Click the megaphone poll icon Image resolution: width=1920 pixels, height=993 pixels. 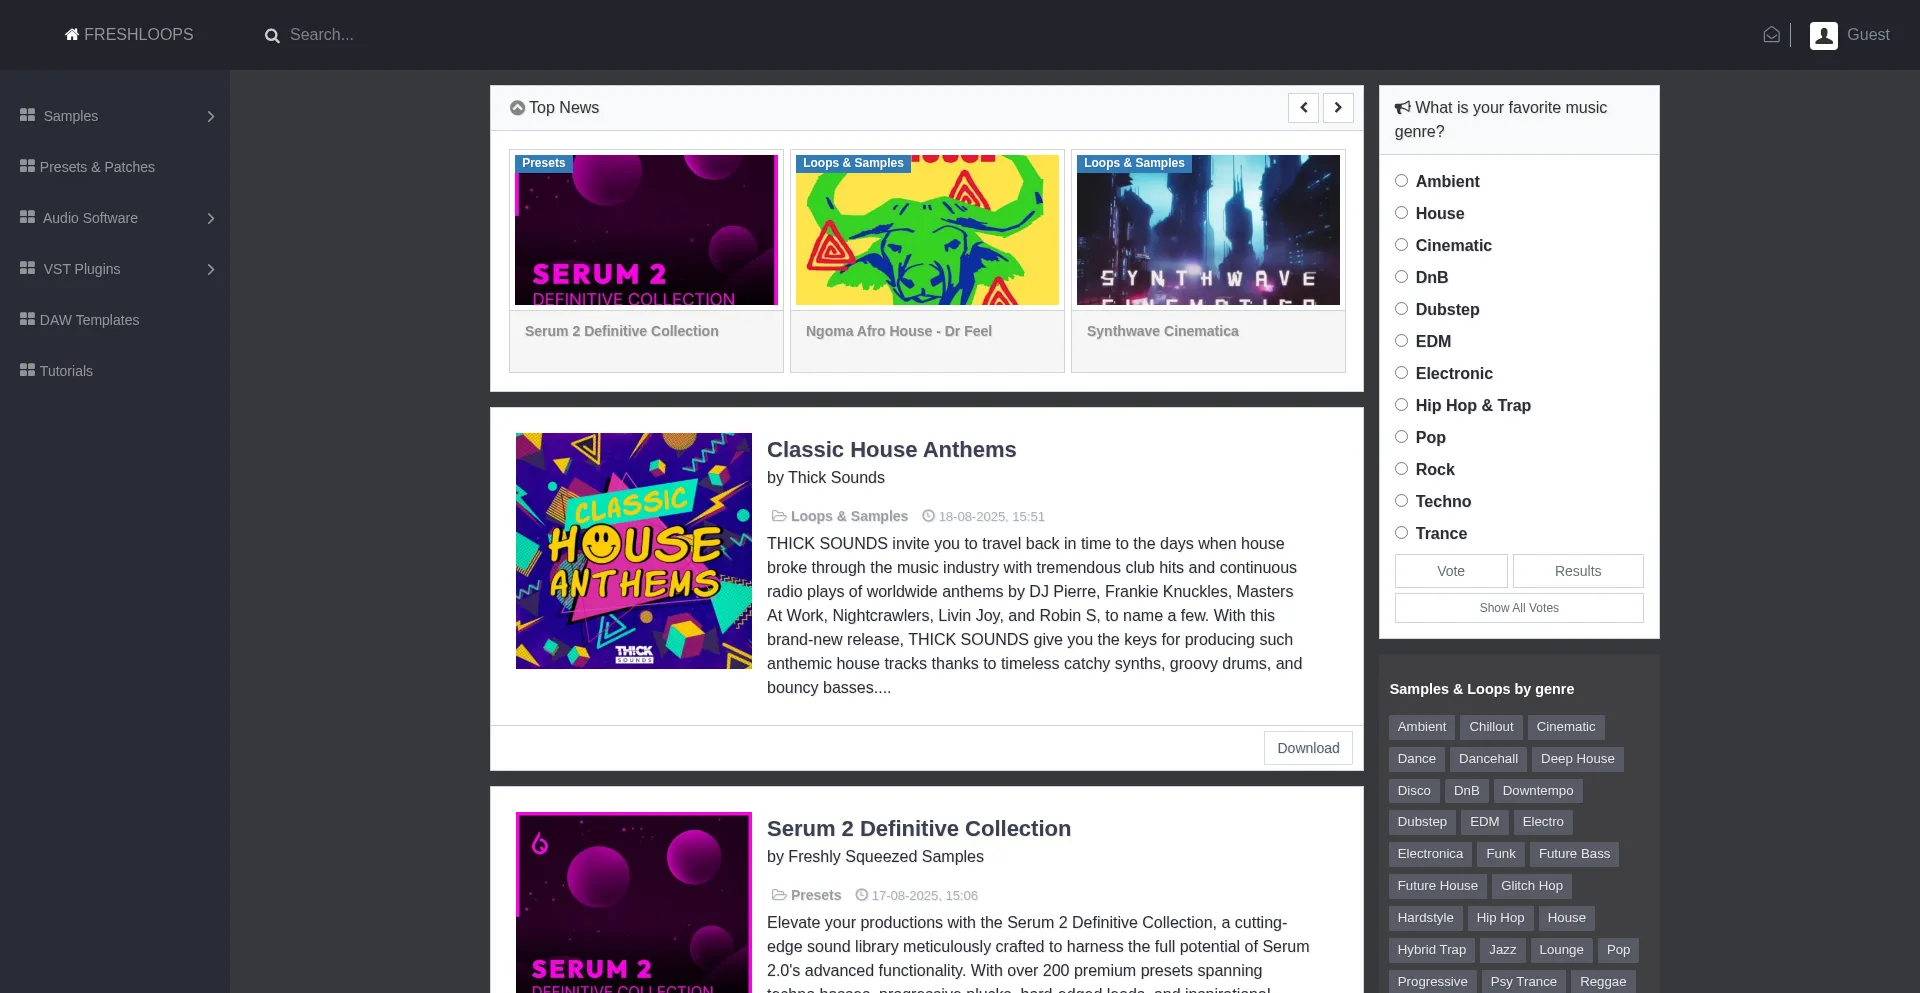click(x=1403, y=108)
